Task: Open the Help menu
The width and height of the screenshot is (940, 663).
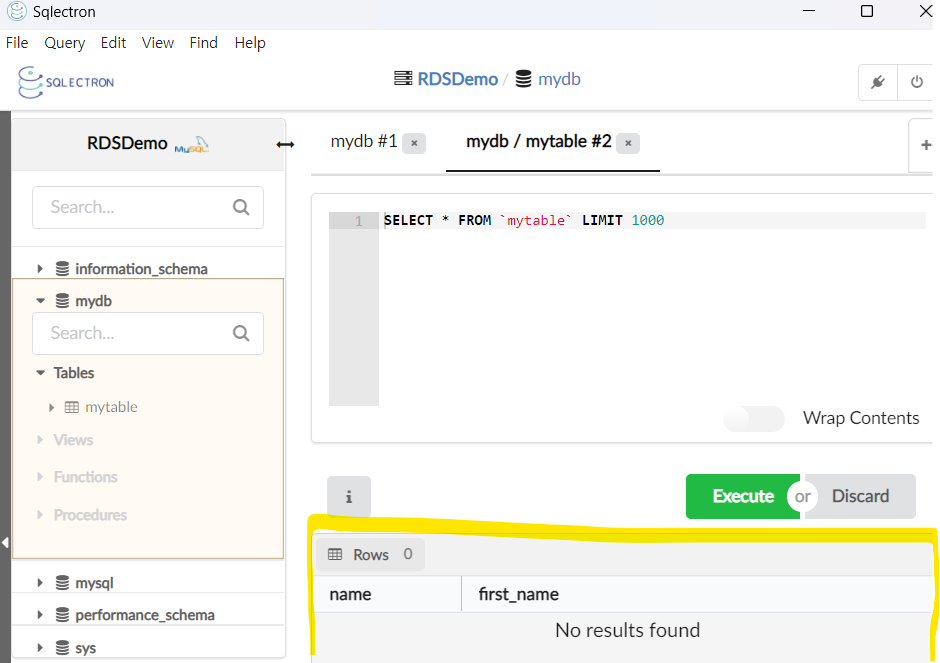Action: point(250,43)
